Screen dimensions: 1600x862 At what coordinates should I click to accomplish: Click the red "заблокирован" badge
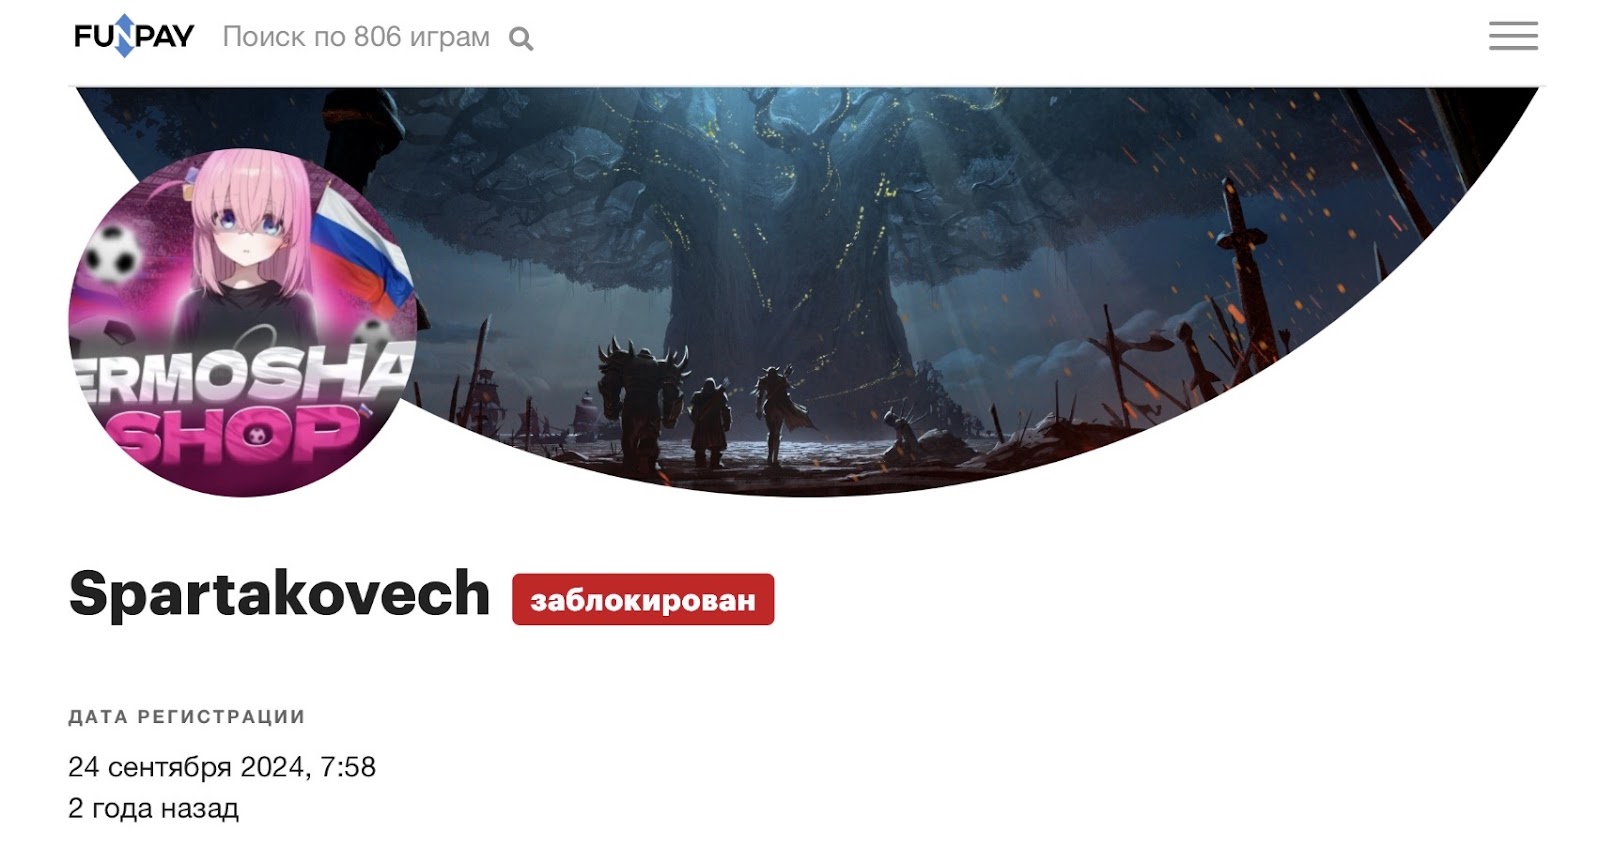pyautogui.click(x=643, y=599)
